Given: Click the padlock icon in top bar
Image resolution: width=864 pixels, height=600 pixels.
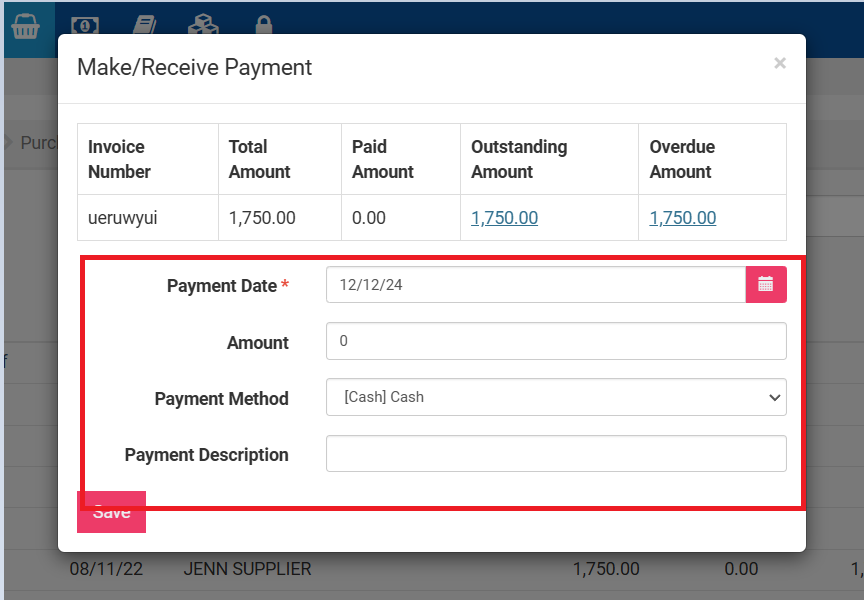Looking at the screenshot, I should pos(264,25).
